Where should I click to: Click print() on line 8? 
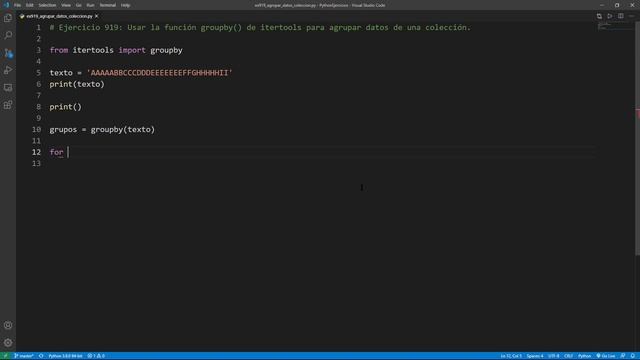coord(66,107)
